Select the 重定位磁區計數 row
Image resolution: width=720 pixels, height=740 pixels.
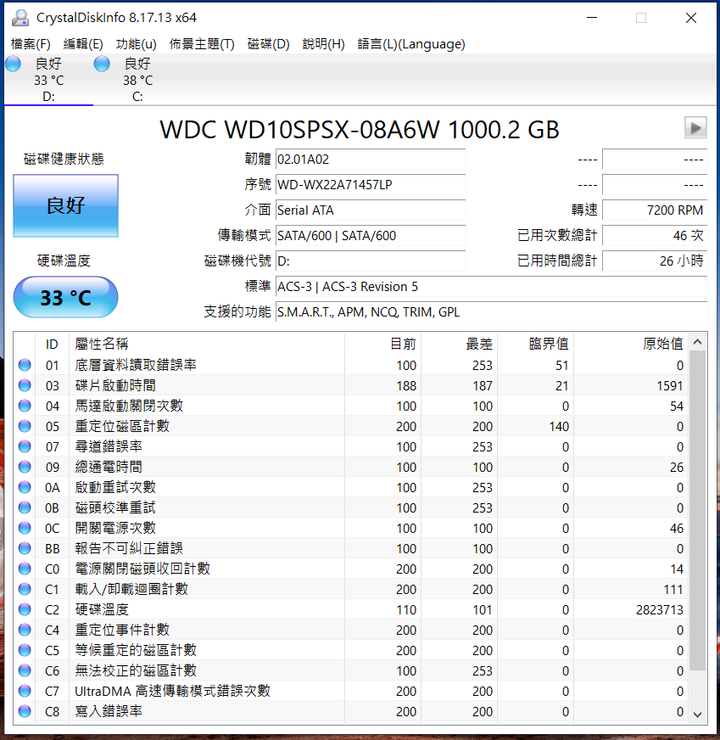pos(352,426)
